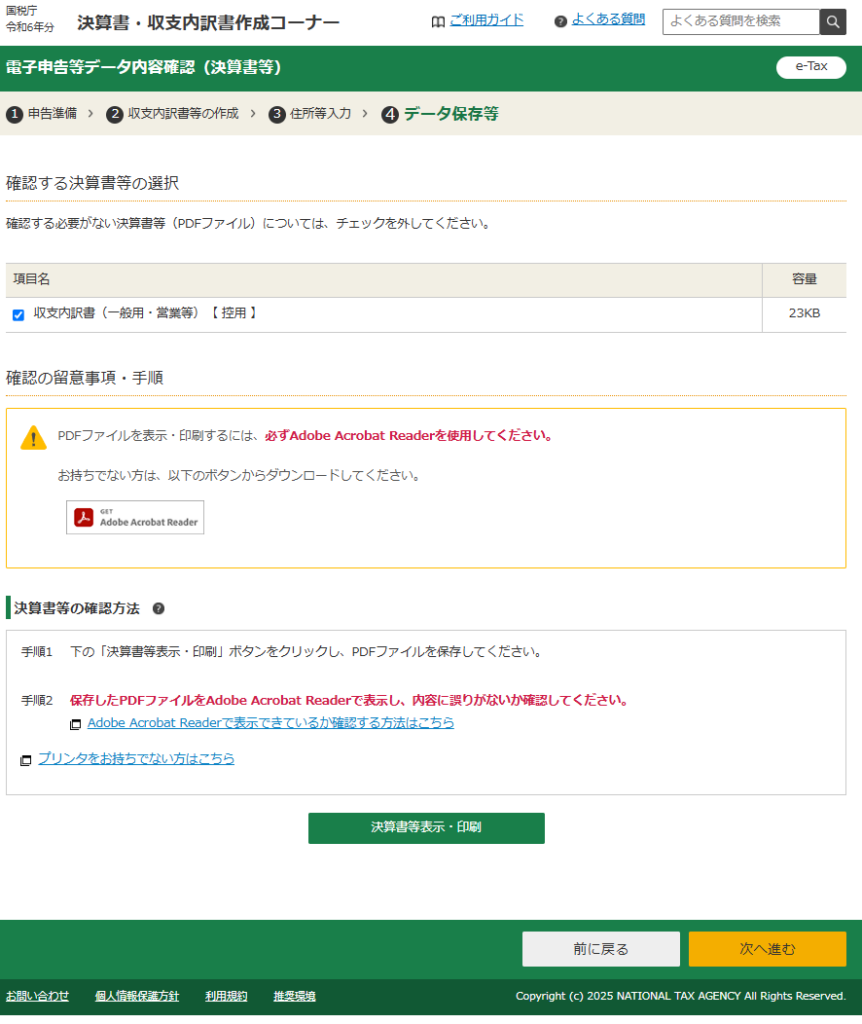Click new-window icon beside プリンタをお持ちでない方
862x1024 pixels.
26,761
